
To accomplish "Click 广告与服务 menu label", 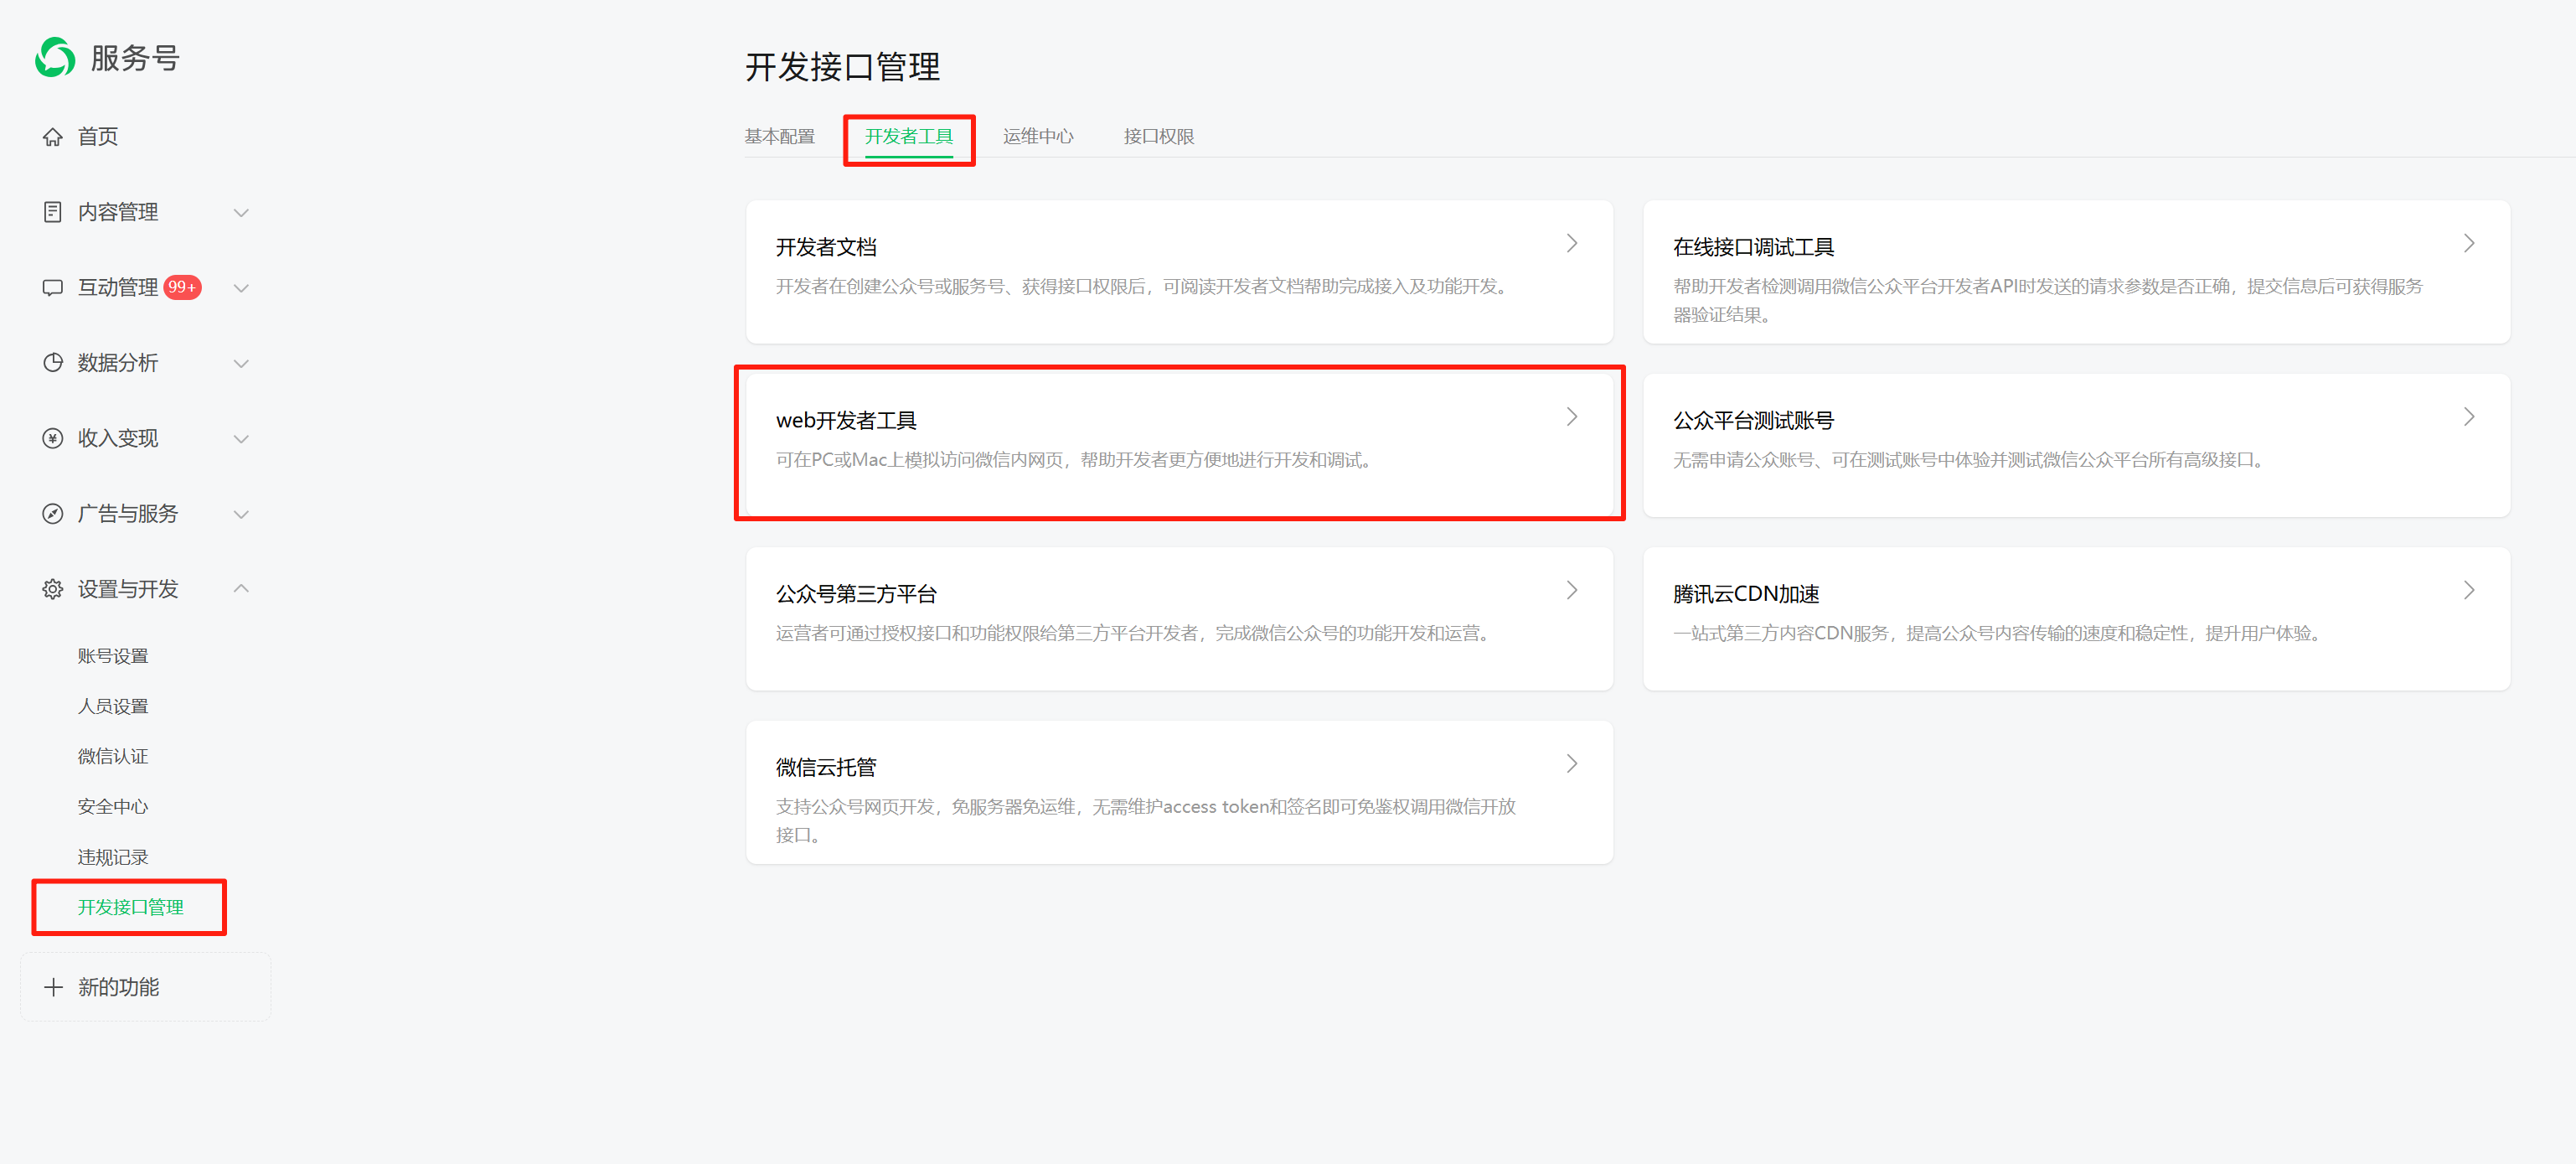I will click(x=128, y=514).
